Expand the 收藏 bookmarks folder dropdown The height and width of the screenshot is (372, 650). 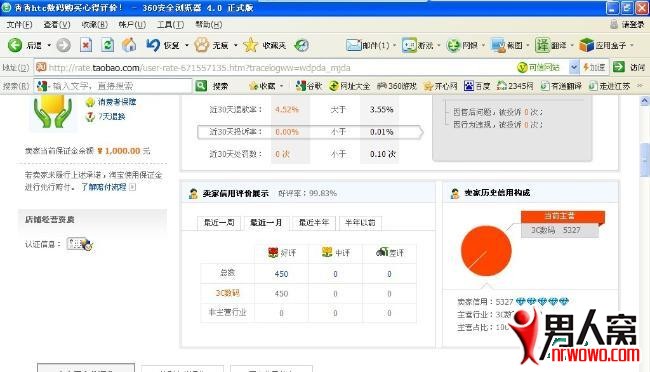coord(282,86)
